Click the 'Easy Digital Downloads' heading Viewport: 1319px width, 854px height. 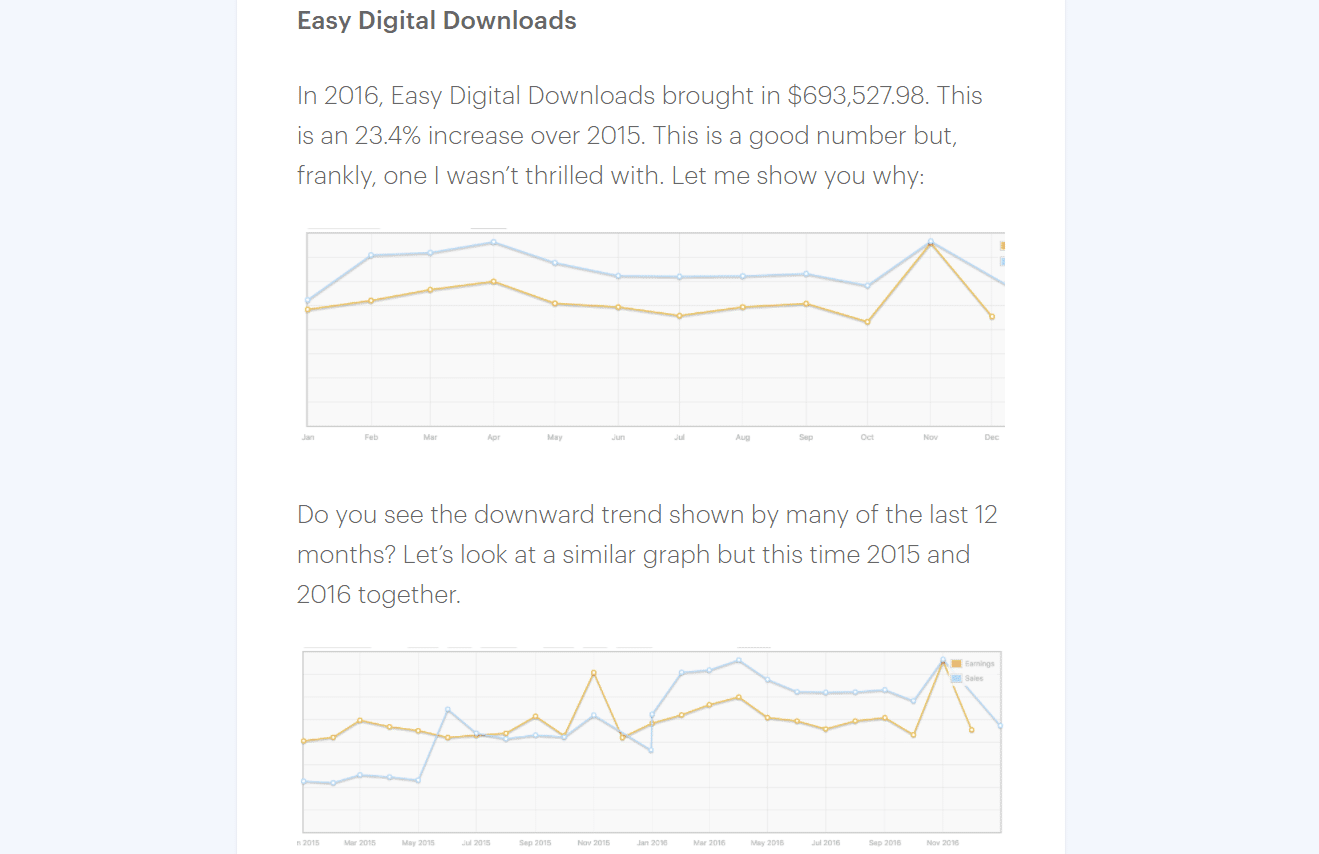(437, 20)
